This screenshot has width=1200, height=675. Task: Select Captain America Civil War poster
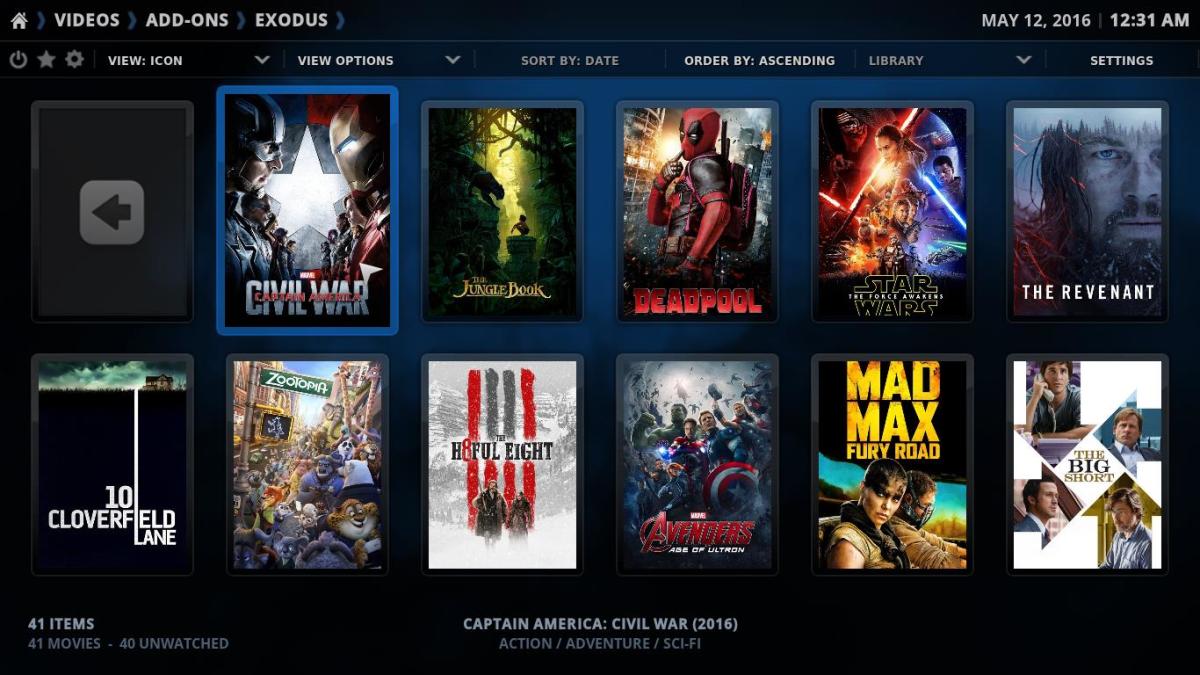click(307, 210)
